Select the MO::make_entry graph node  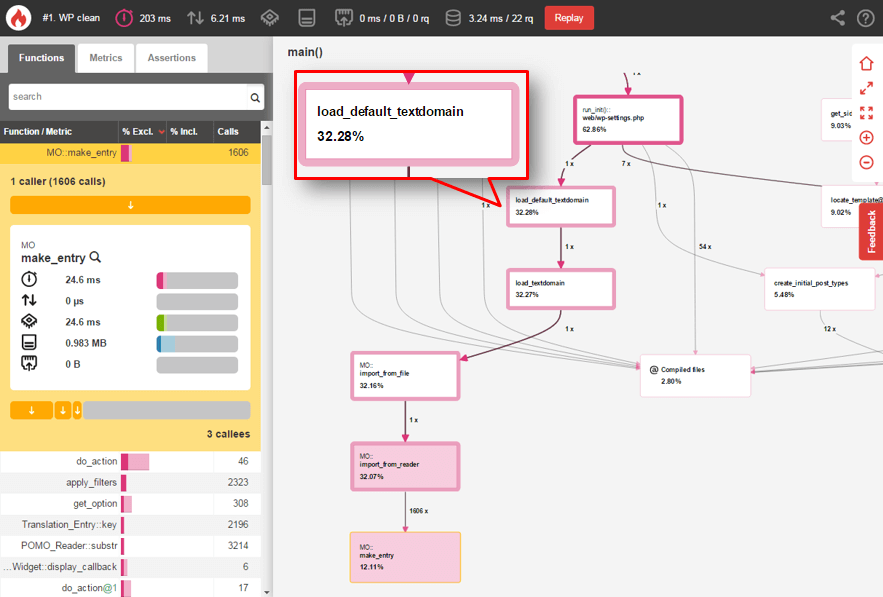405,557
